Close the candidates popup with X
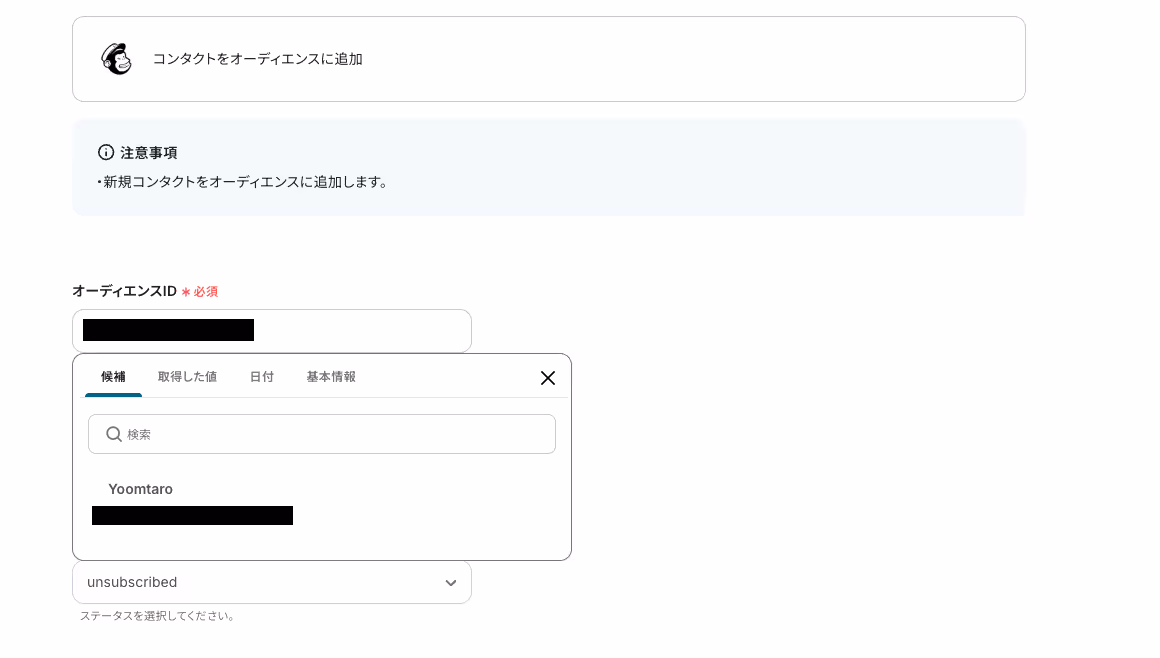The image size is (1160, 658). click(547, 378)
